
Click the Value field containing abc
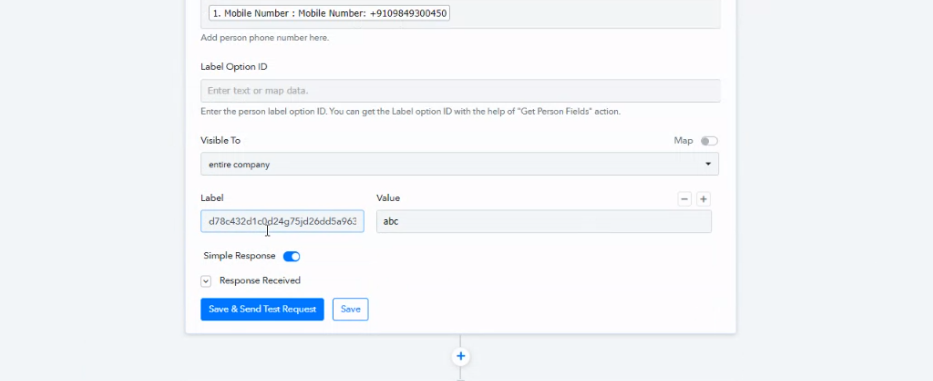[544, 221]
